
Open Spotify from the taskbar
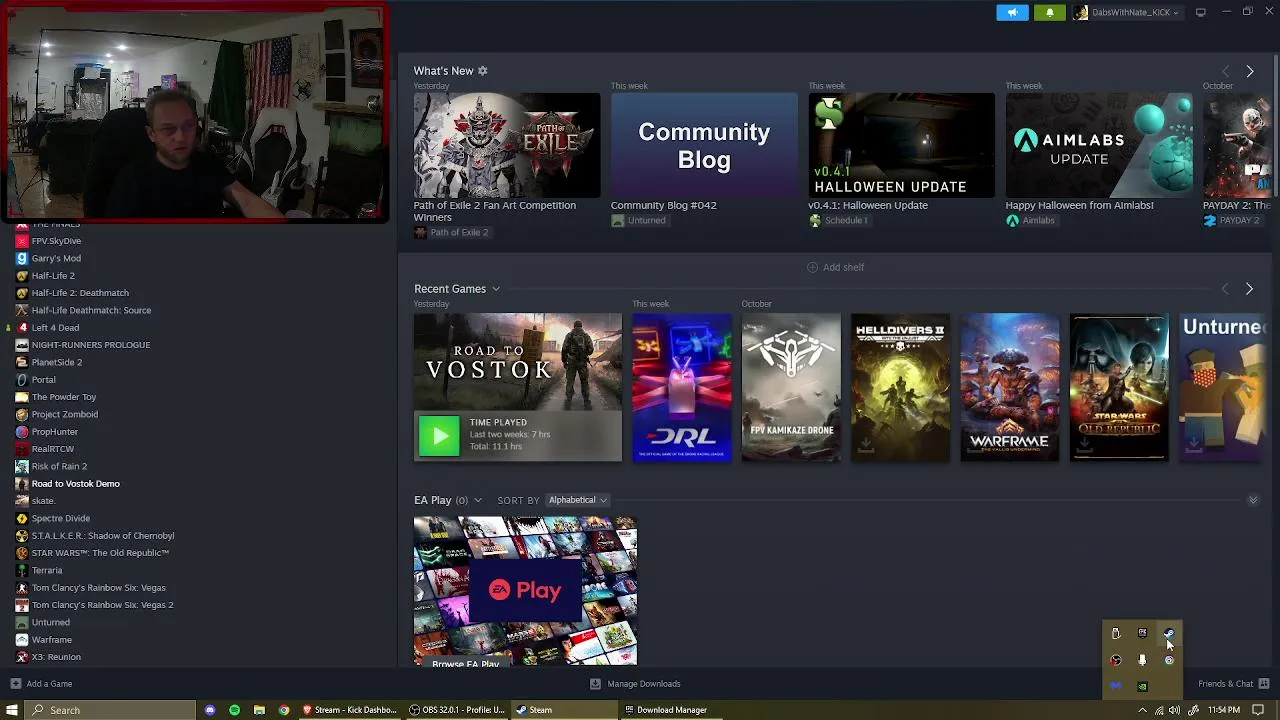coord(234,710)
